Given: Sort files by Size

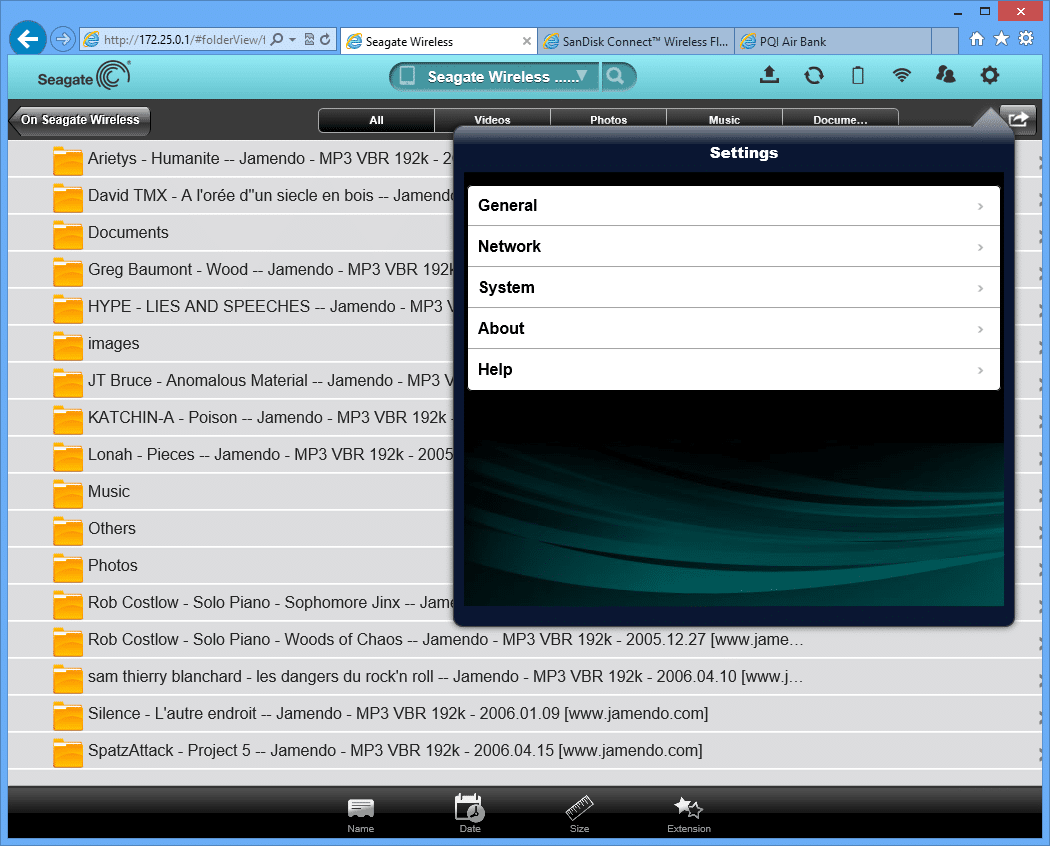Looking at the screenshot, I should pyautogui.click(x=579, y=815).
